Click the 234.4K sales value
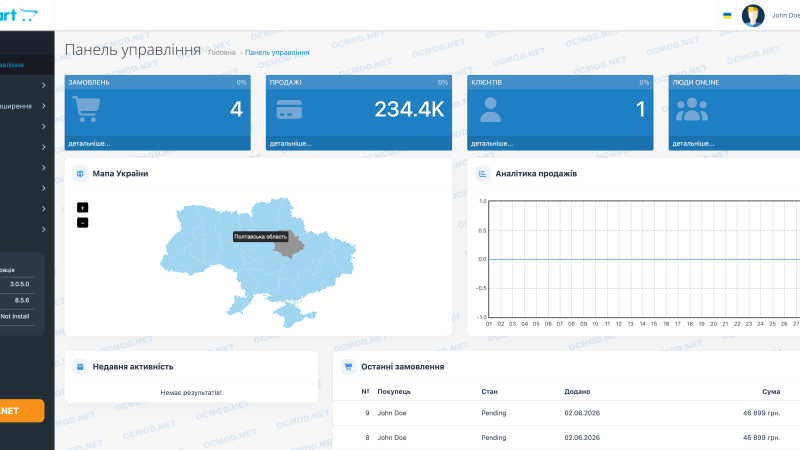 409,109
